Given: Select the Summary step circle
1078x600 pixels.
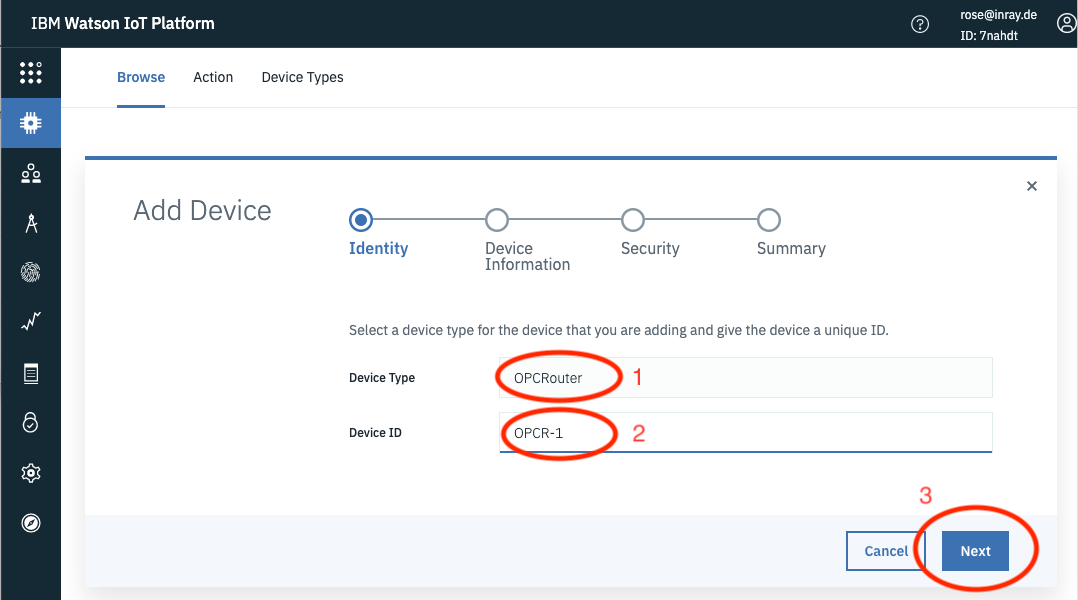Looking at the screenshot, I should point(768,220).
